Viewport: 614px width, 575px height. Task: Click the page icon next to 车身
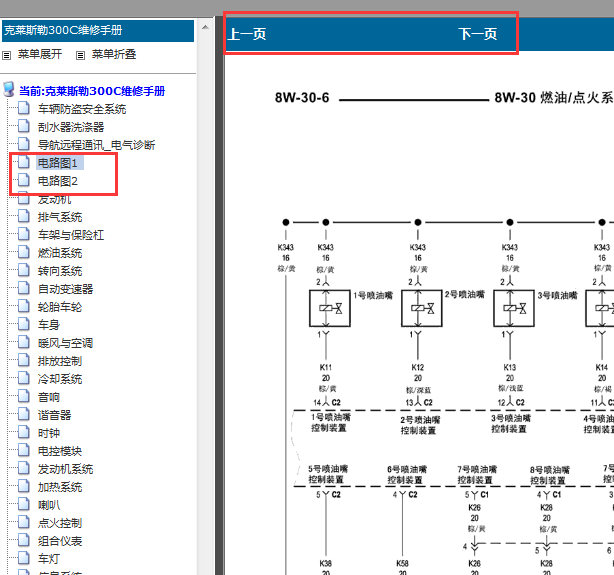(x=24, y=324)
